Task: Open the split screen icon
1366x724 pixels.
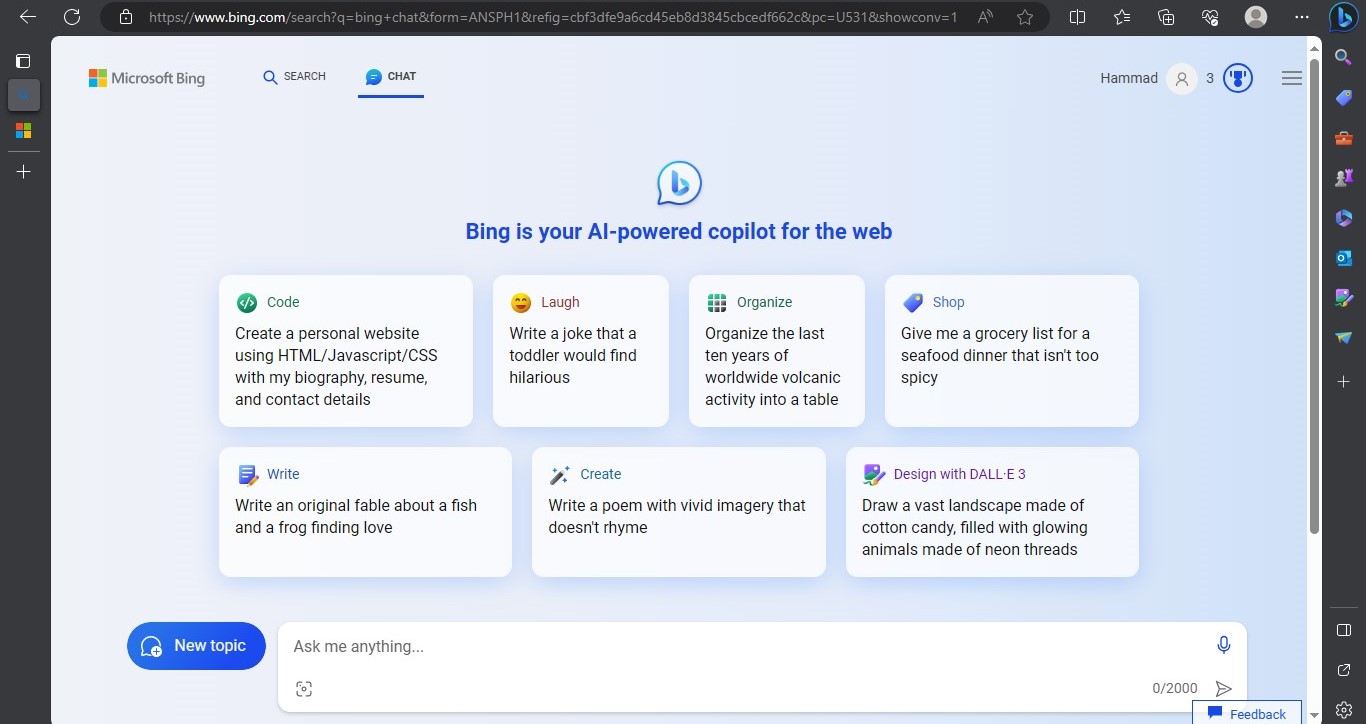Action: [1077, 17]
